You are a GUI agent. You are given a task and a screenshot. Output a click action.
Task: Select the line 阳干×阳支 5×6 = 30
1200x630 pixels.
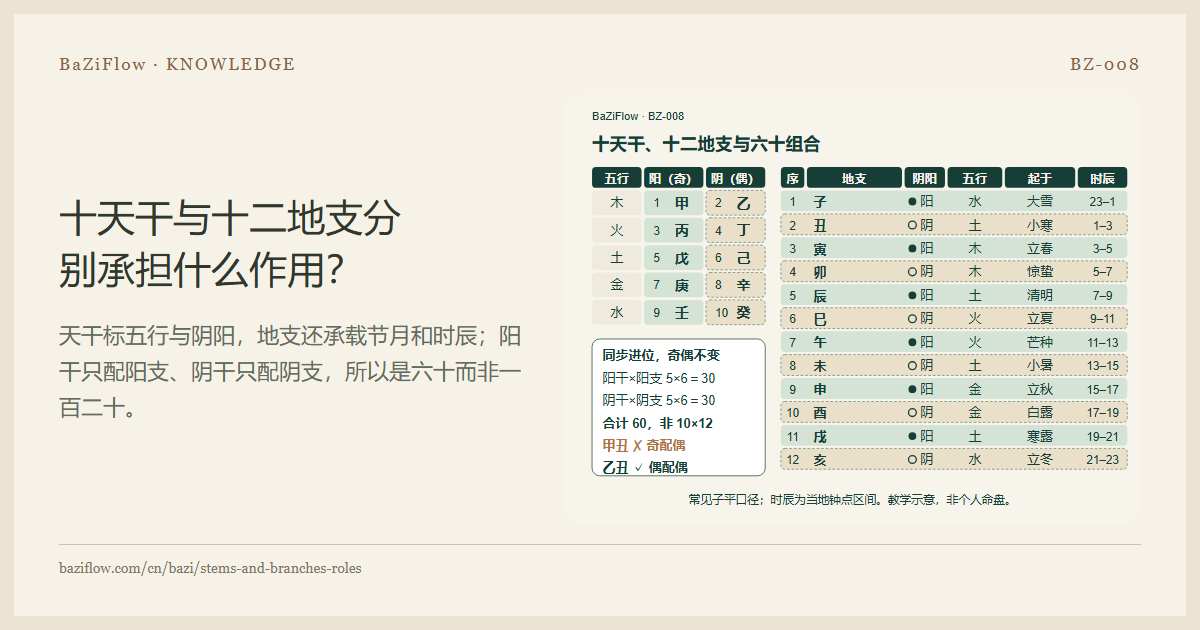(658, 378)
